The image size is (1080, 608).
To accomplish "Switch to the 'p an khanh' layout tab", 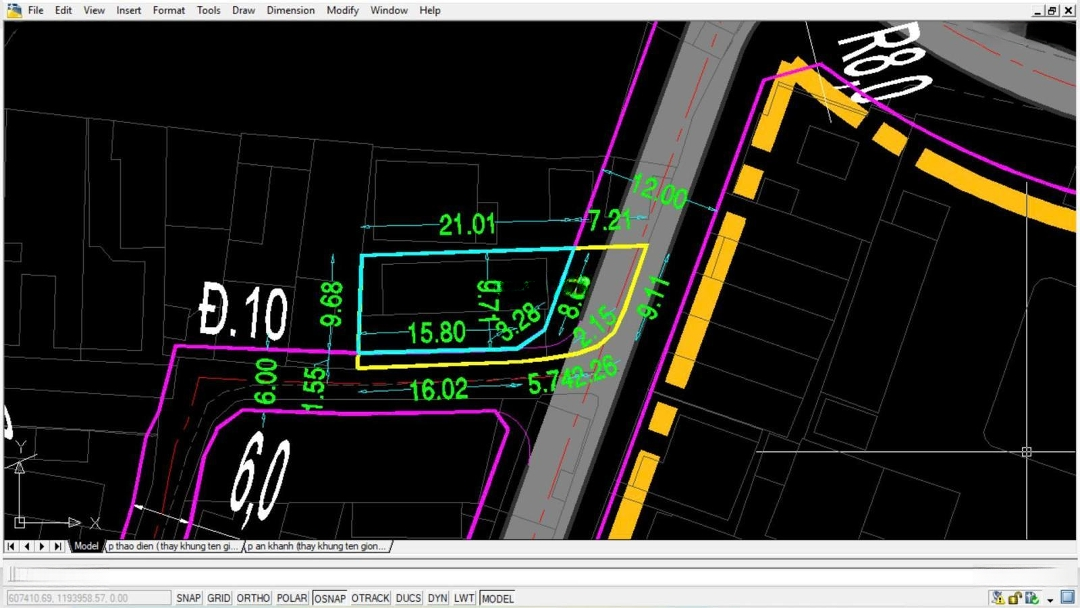I will click(316, 546).
